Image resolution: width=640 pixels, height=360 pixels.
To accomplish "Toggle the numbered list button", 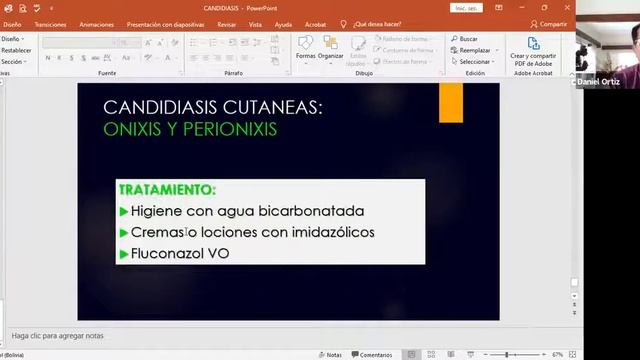I will pyautogui.click(x=213, y=42).
